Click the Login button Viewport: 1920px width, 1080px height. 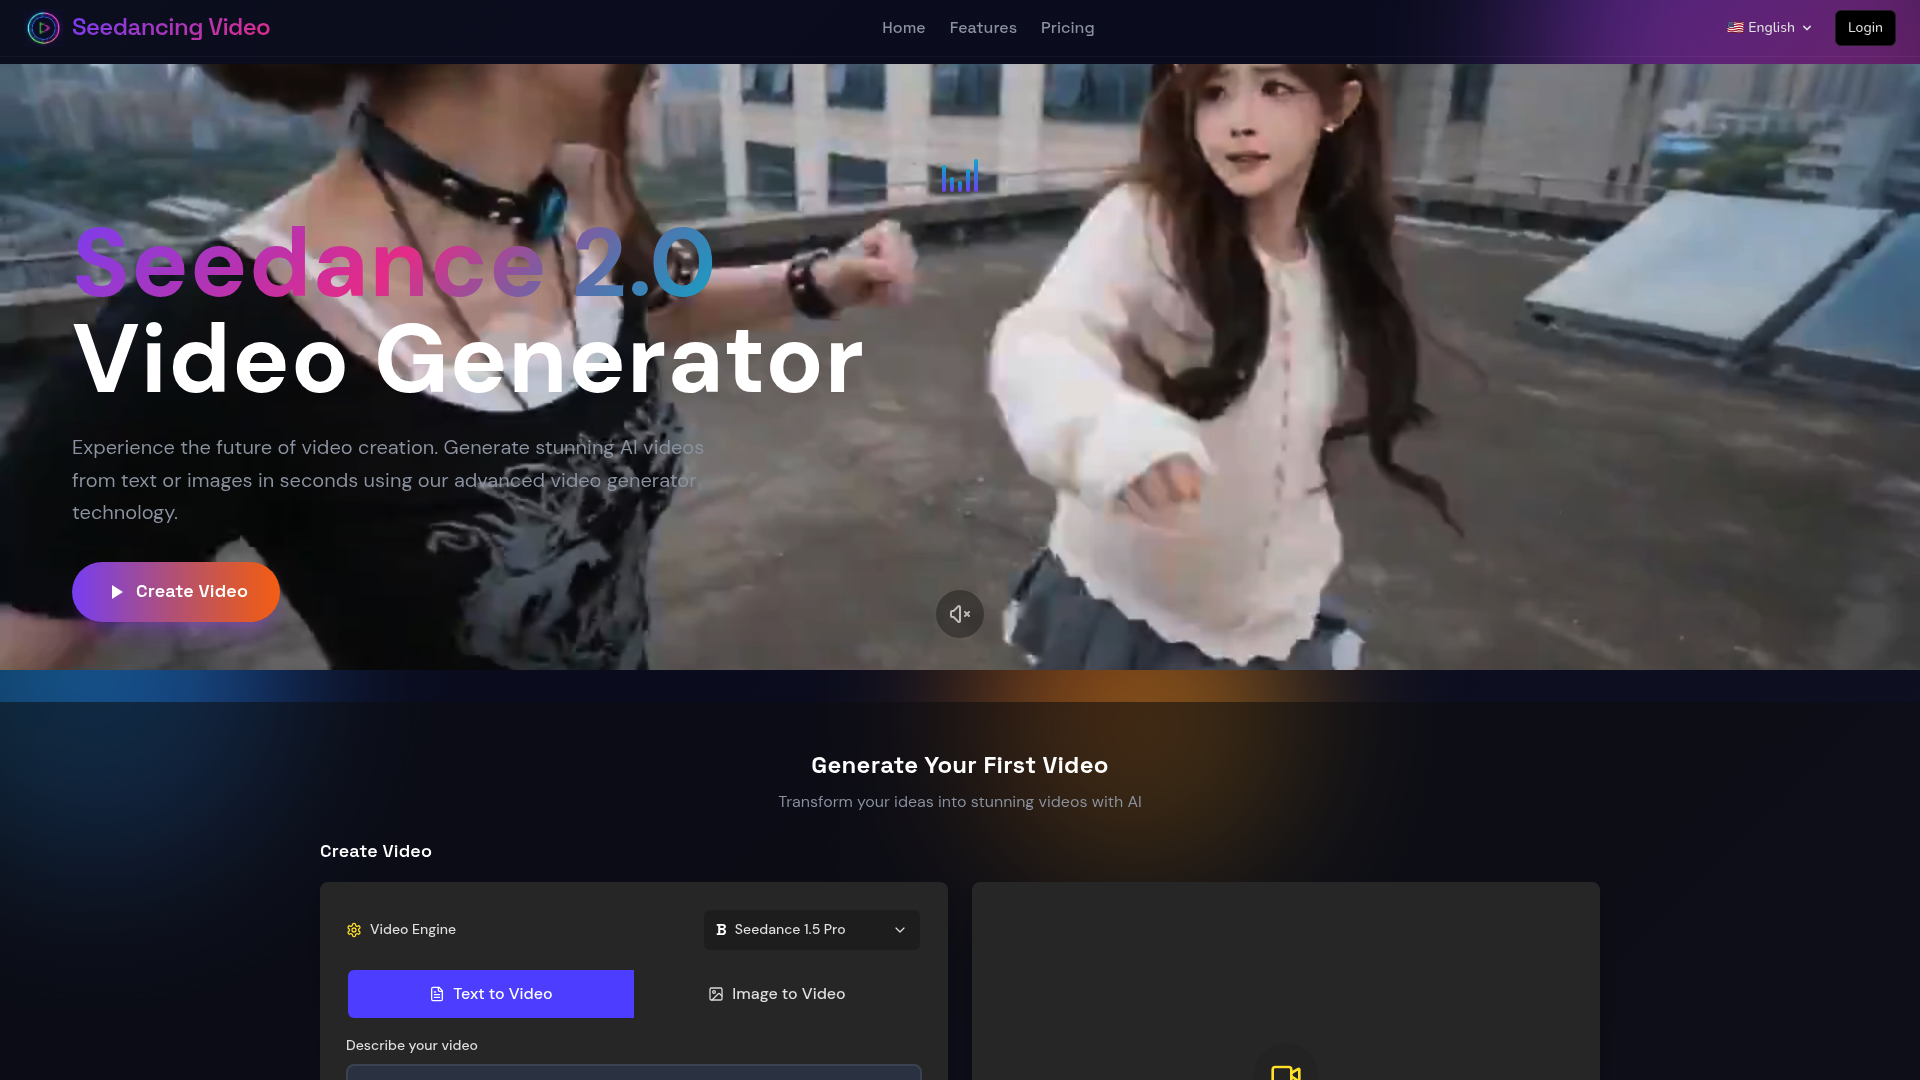coord(1864,27)
